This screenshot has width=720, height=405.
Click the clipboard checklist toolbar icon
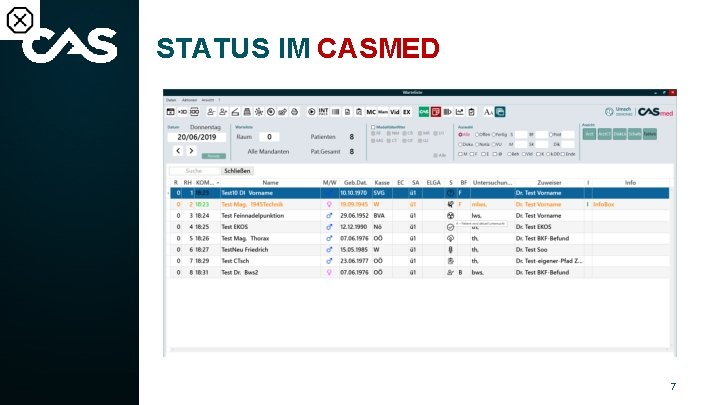point(472,112)
